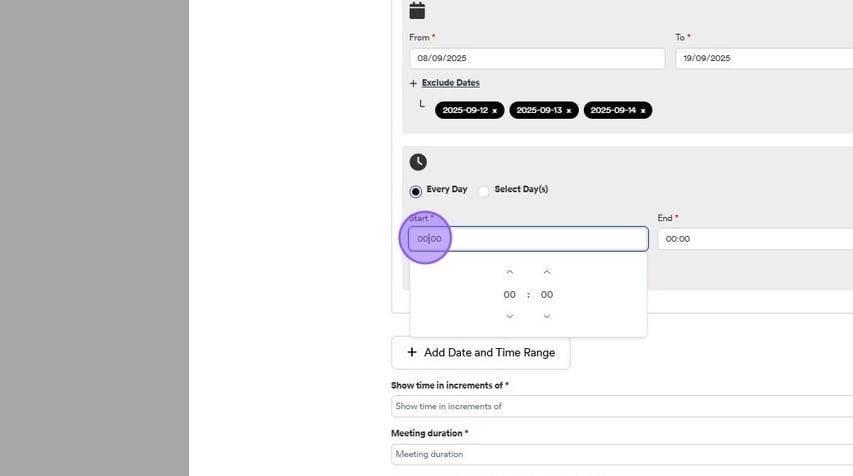Click plus icon beside Exclude Dates
This screenshot has height=476, width=853.
pyautogui.click(x=413, y=83)
